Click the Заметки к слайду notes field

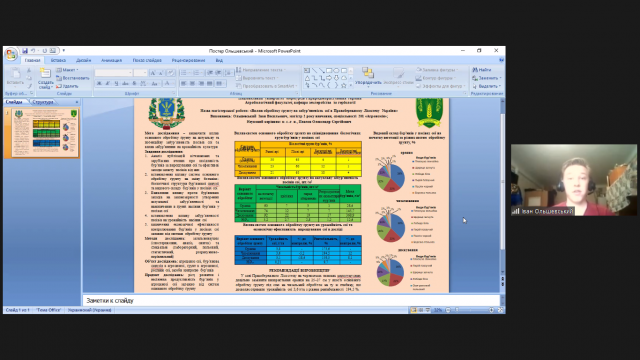[x=291, y=300]
